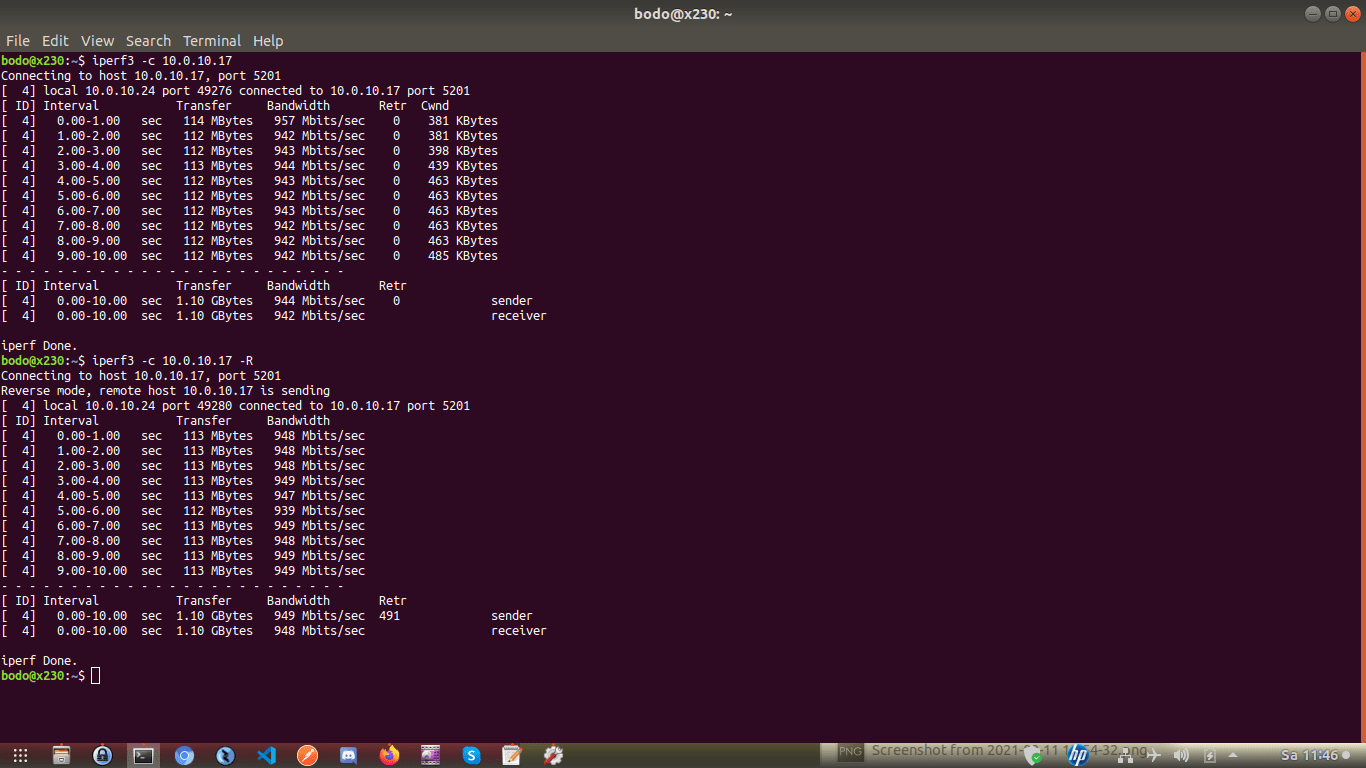The image size is (1366, 768).
Task: Open the wired network tray icon
Action: [x=1125, y=755]
